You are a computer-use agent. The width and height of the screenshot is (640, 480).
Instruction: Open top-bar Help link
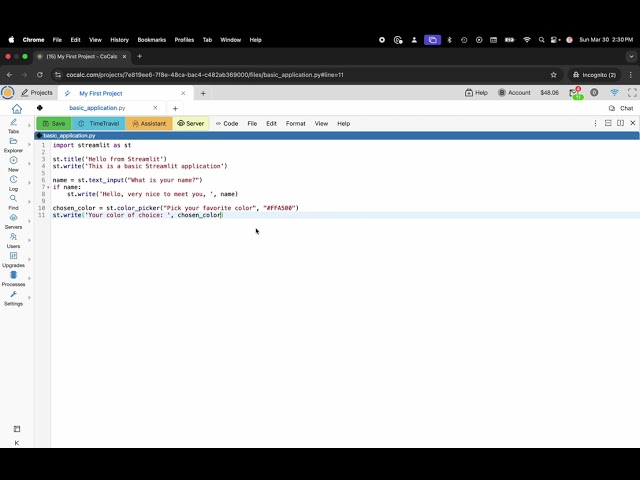click(476, 93)
